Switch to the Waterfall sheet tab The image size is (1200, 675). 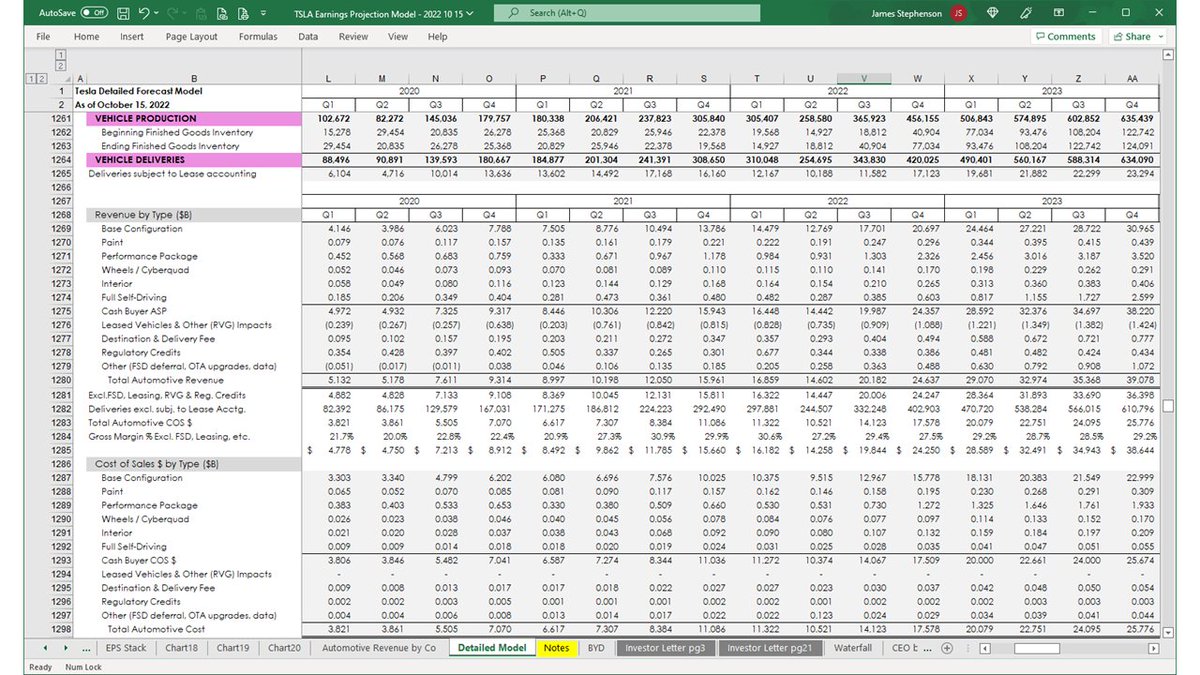(x=853, y=648)
